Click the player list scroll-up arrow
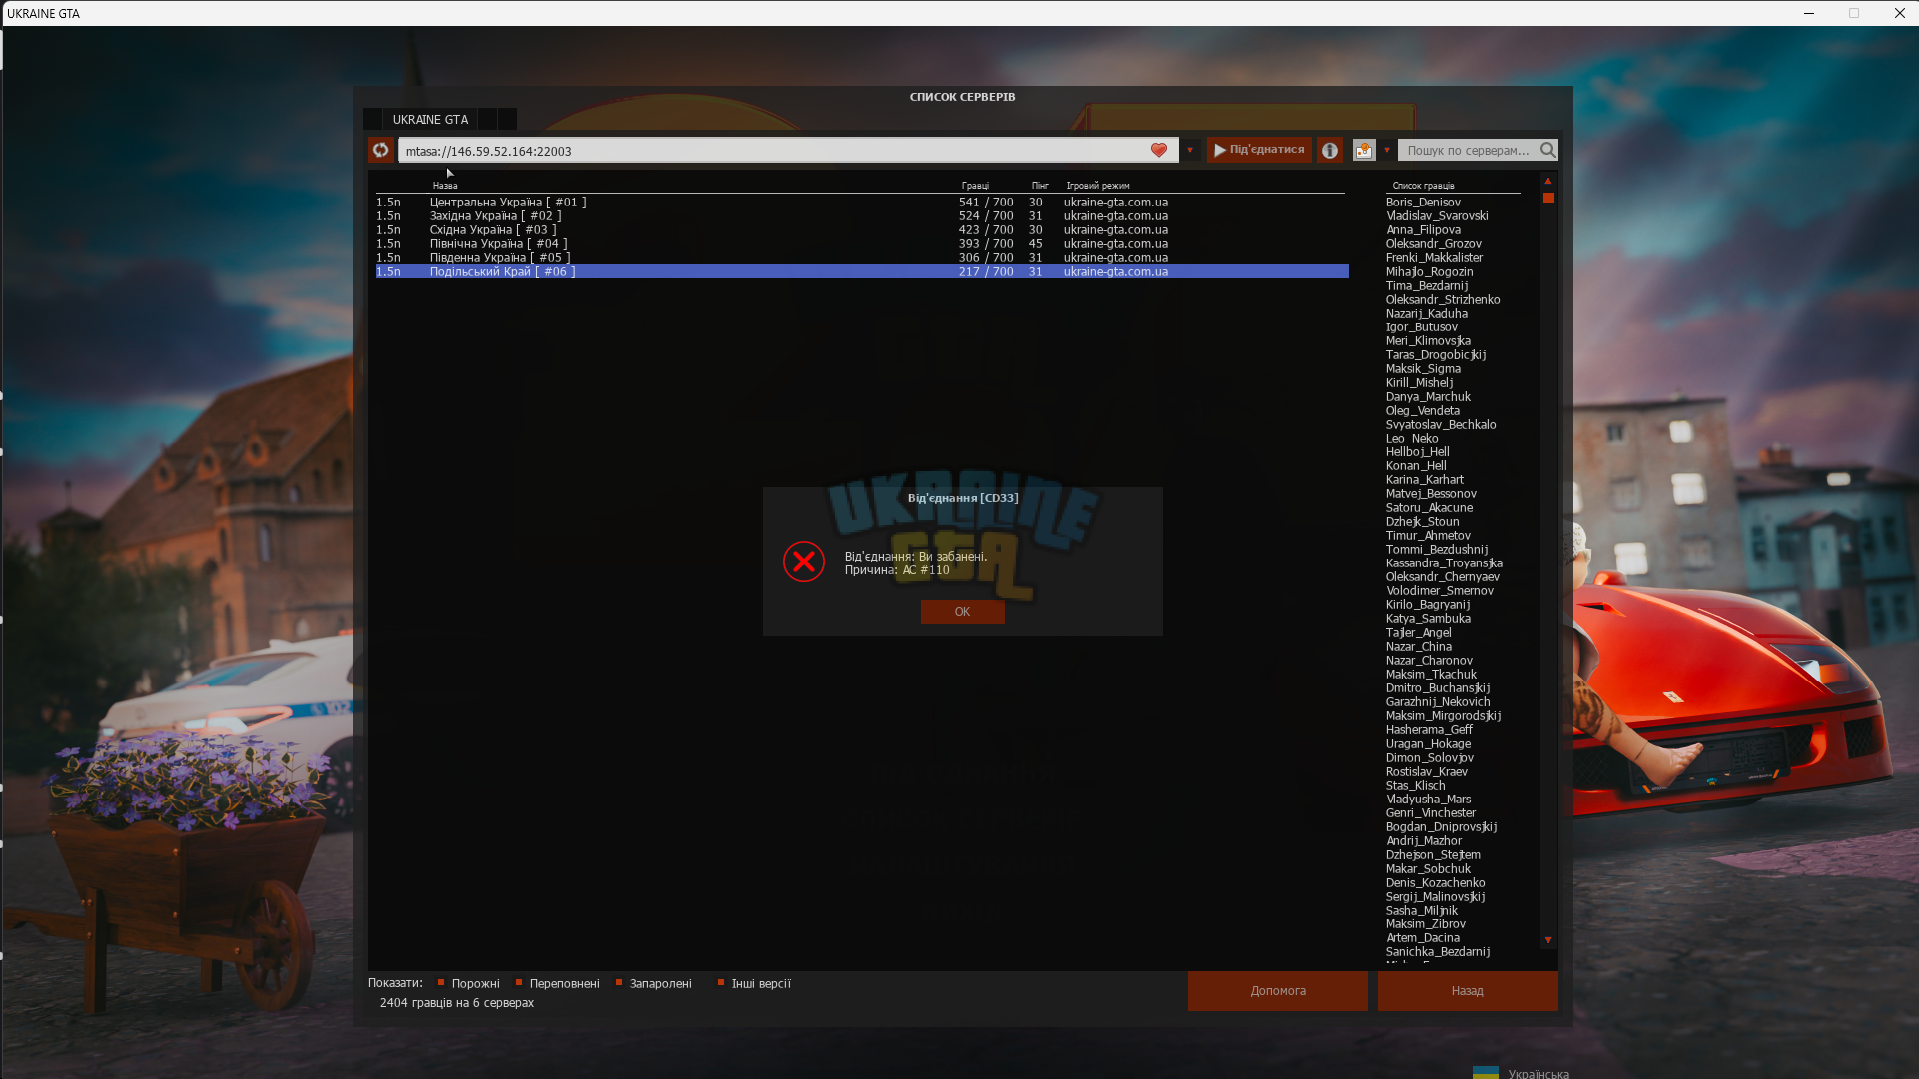Image resolution: width=1919 pixels, height=1079 pixels. [x=1548, y=181]
